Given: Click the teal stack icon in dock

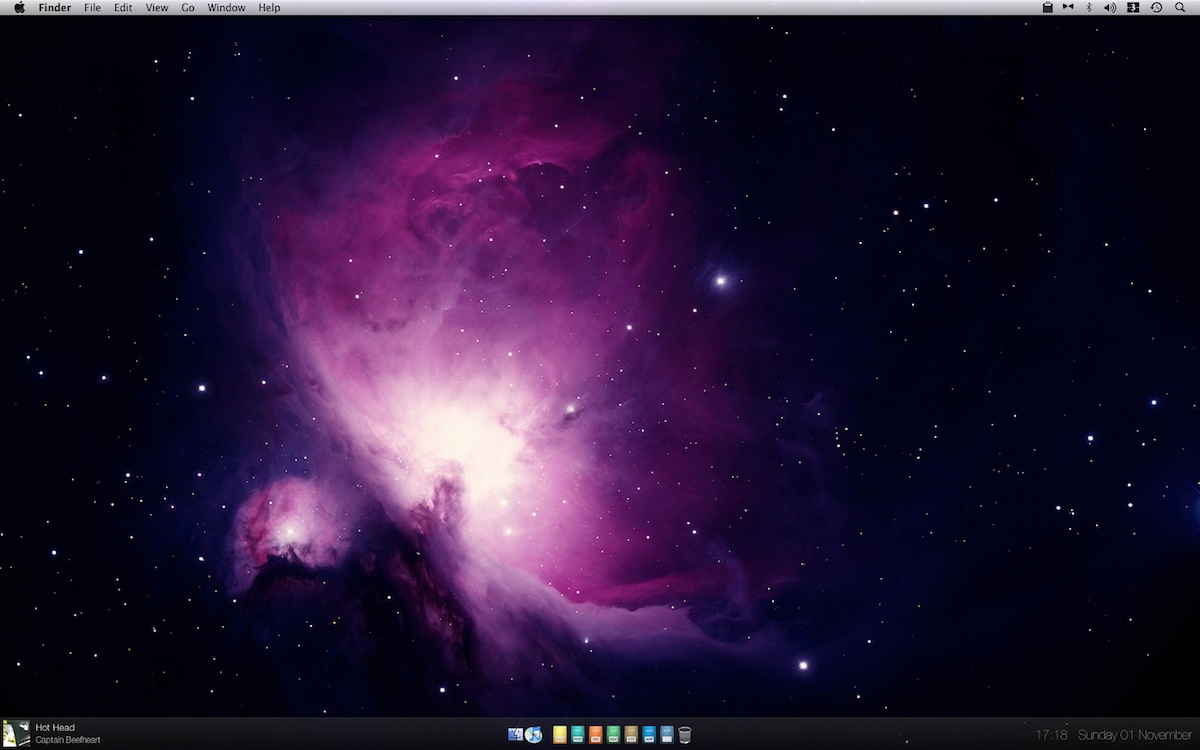Looking at the screenshot, I should (x=578, y=735).
